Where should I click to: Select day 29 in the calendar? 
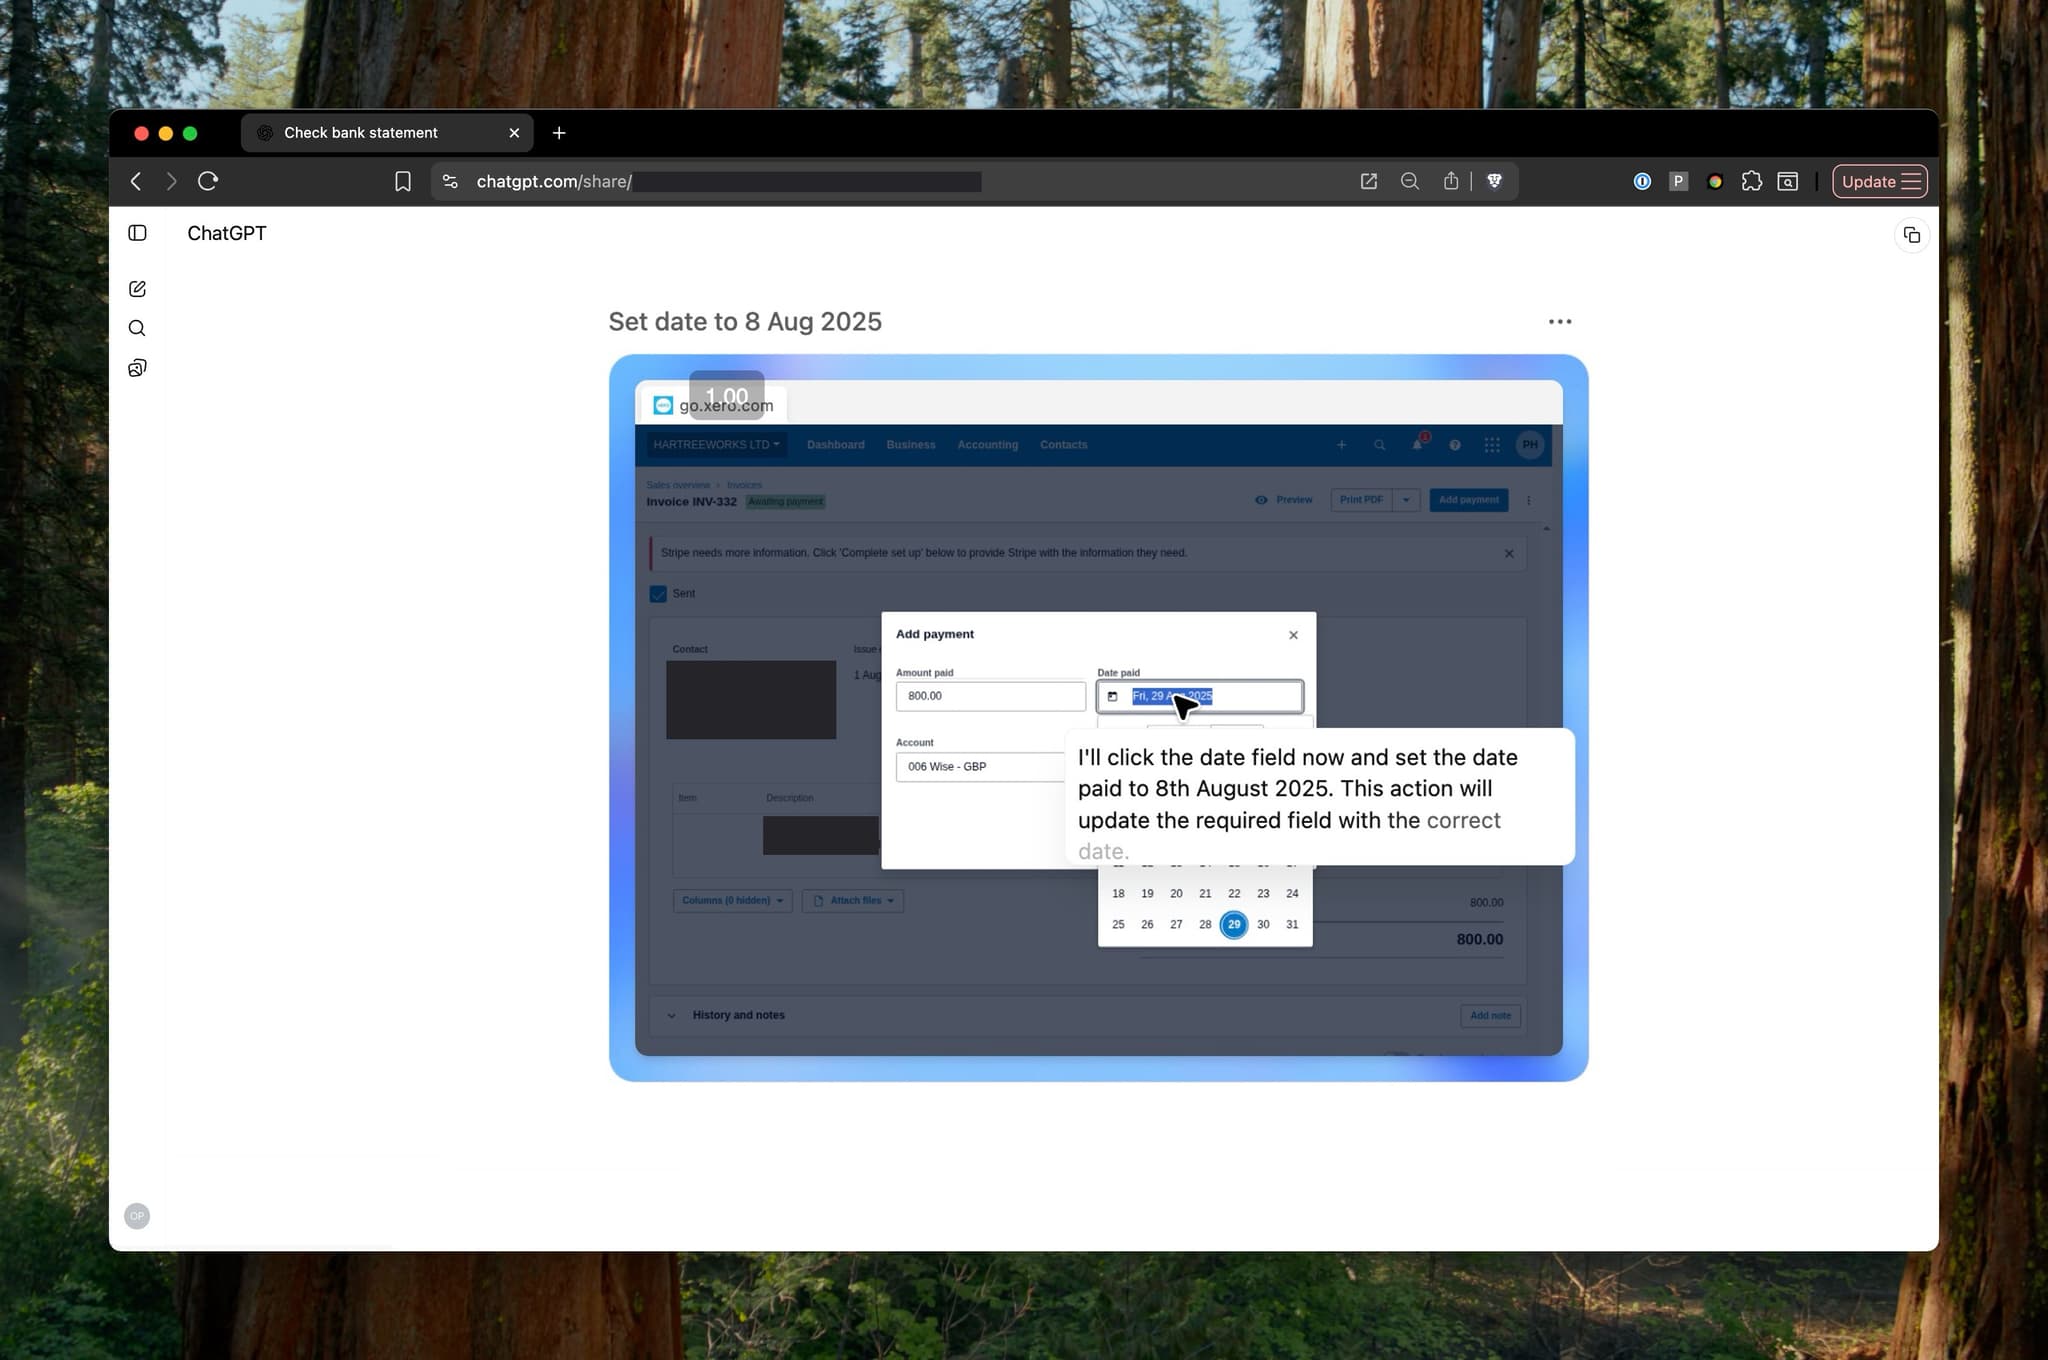tap(1234, 925)
